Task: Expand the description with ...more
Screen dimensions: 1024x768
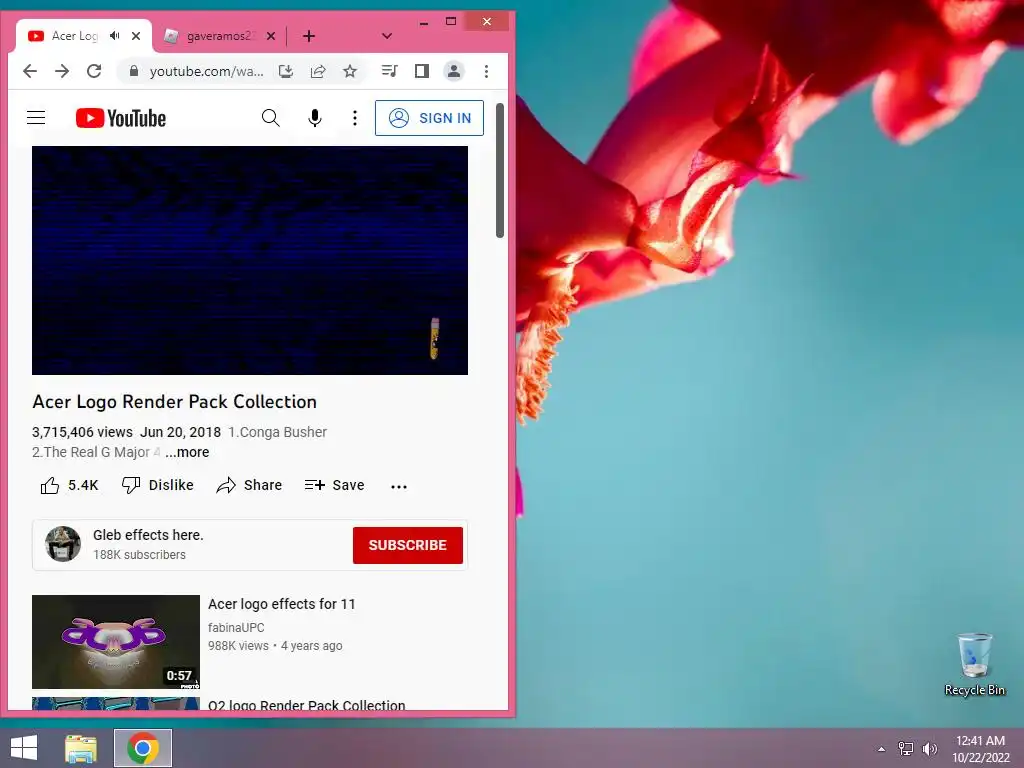Action: pyautogui.click(x=187, y=452)
